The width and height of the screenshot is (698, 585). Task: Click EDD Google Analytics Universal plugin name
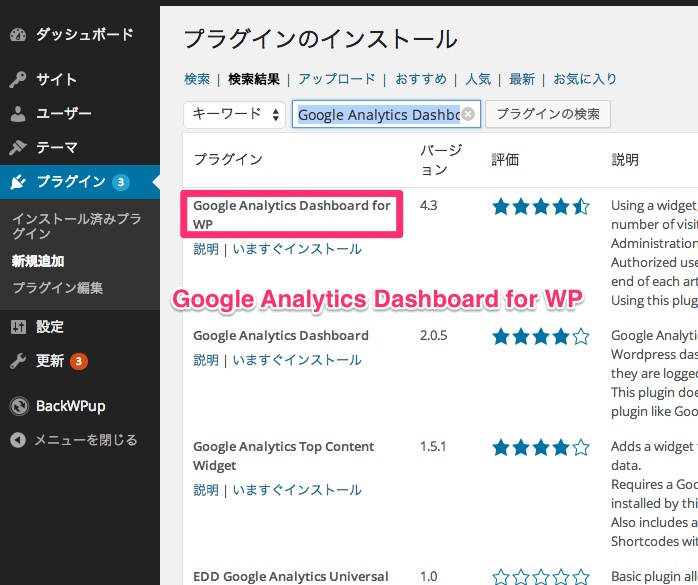point(291,576)
